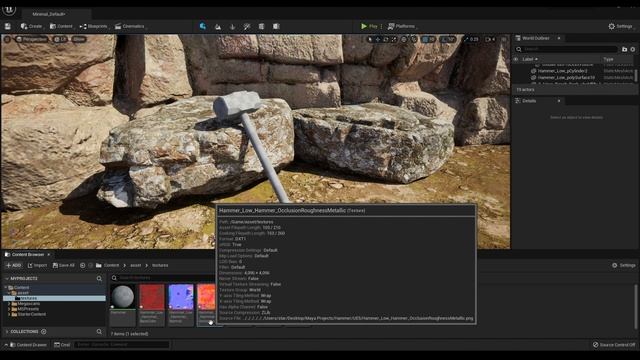The height and width of the screenshot is (360, 640).
Task: Adjust camera speed setting
Action: point(490,39)
